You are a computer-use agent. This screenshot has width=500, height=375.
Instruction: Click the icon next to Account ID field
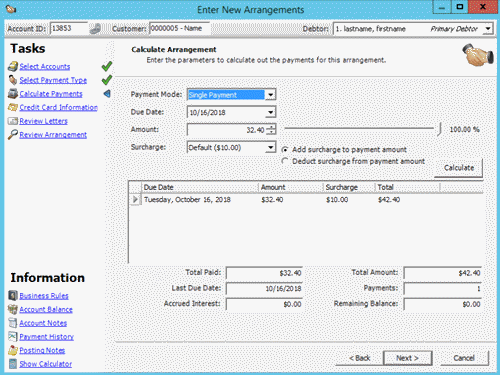95,29
